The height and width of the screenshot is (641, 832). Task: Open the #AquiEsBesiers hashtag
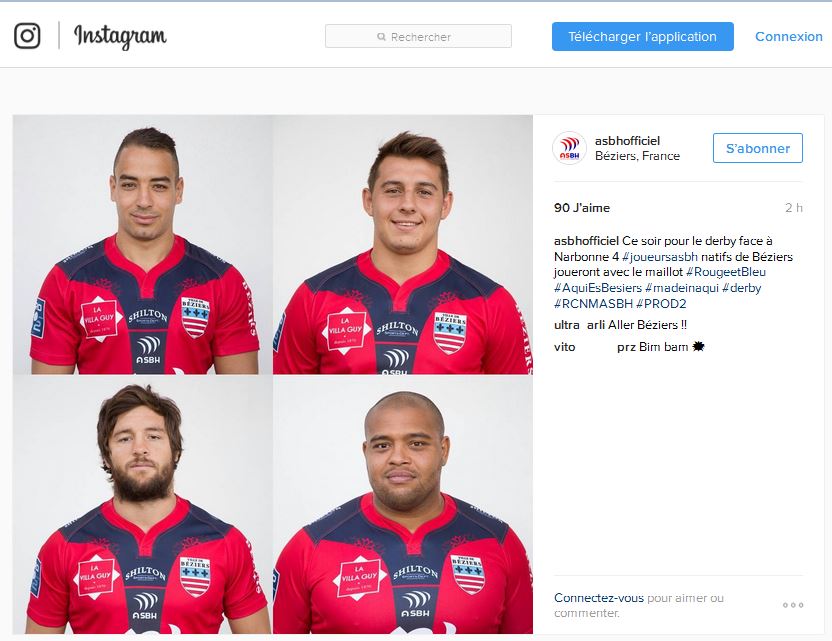tap(598, 288)
